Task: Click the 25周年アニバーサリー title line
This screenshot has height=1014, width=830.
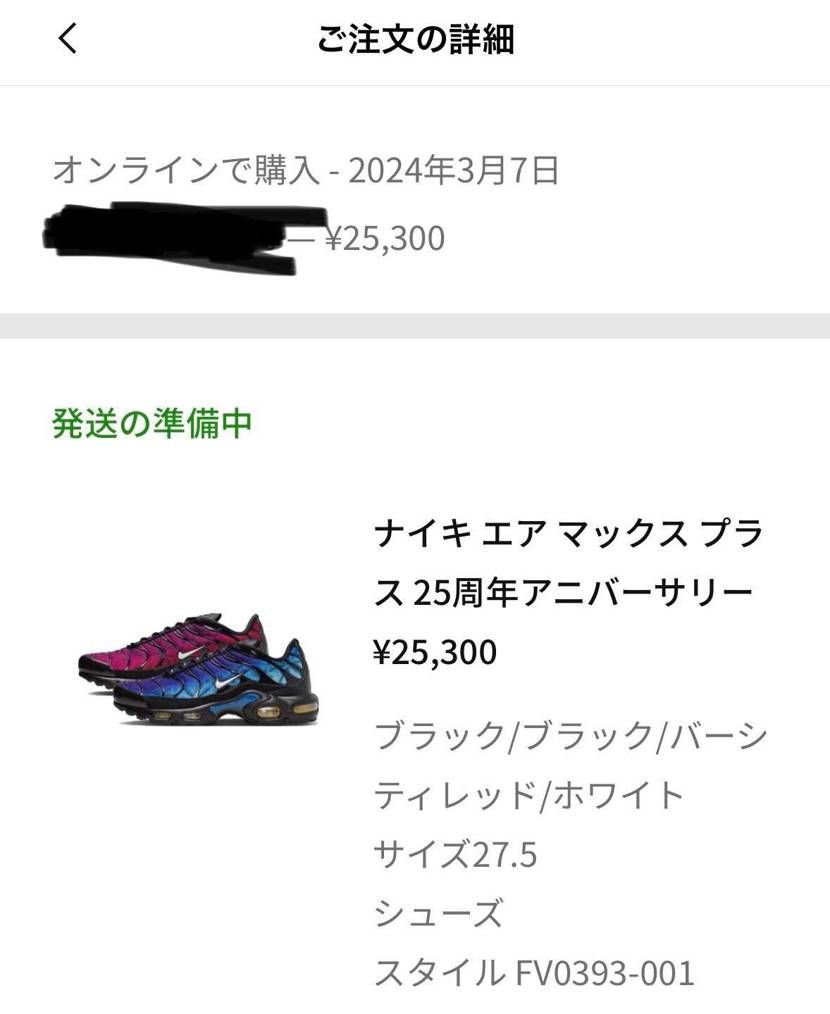Action: 583,593
